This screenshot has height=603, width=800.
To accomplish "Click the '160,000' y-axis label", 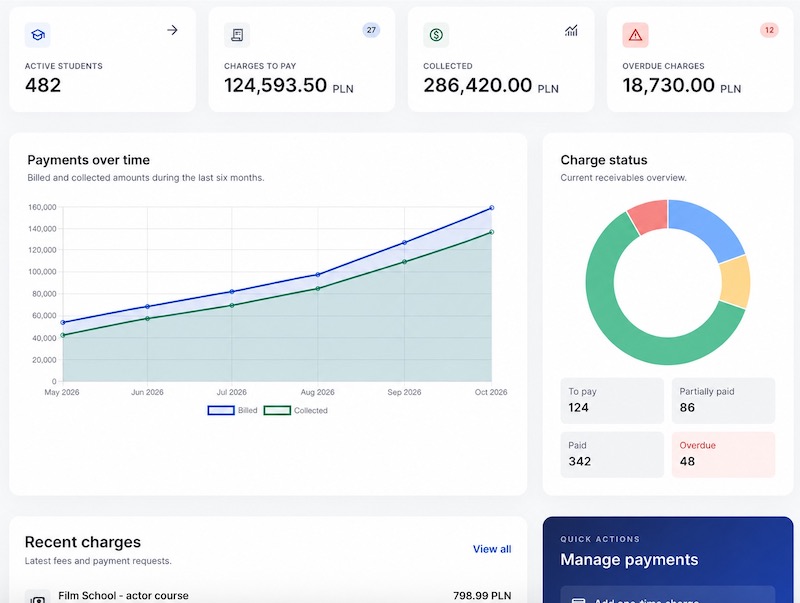I will point(42,207).
